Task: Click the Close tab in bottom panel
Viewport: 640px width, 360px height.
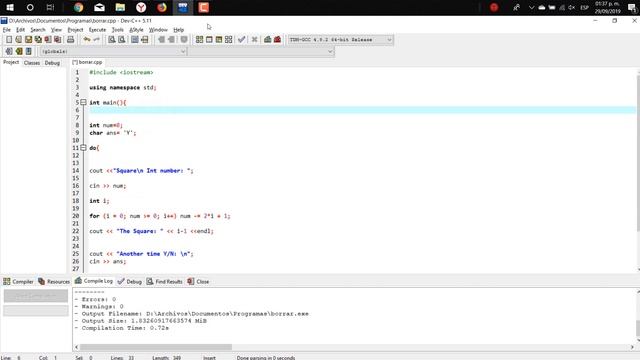Action: pos(198,282)
